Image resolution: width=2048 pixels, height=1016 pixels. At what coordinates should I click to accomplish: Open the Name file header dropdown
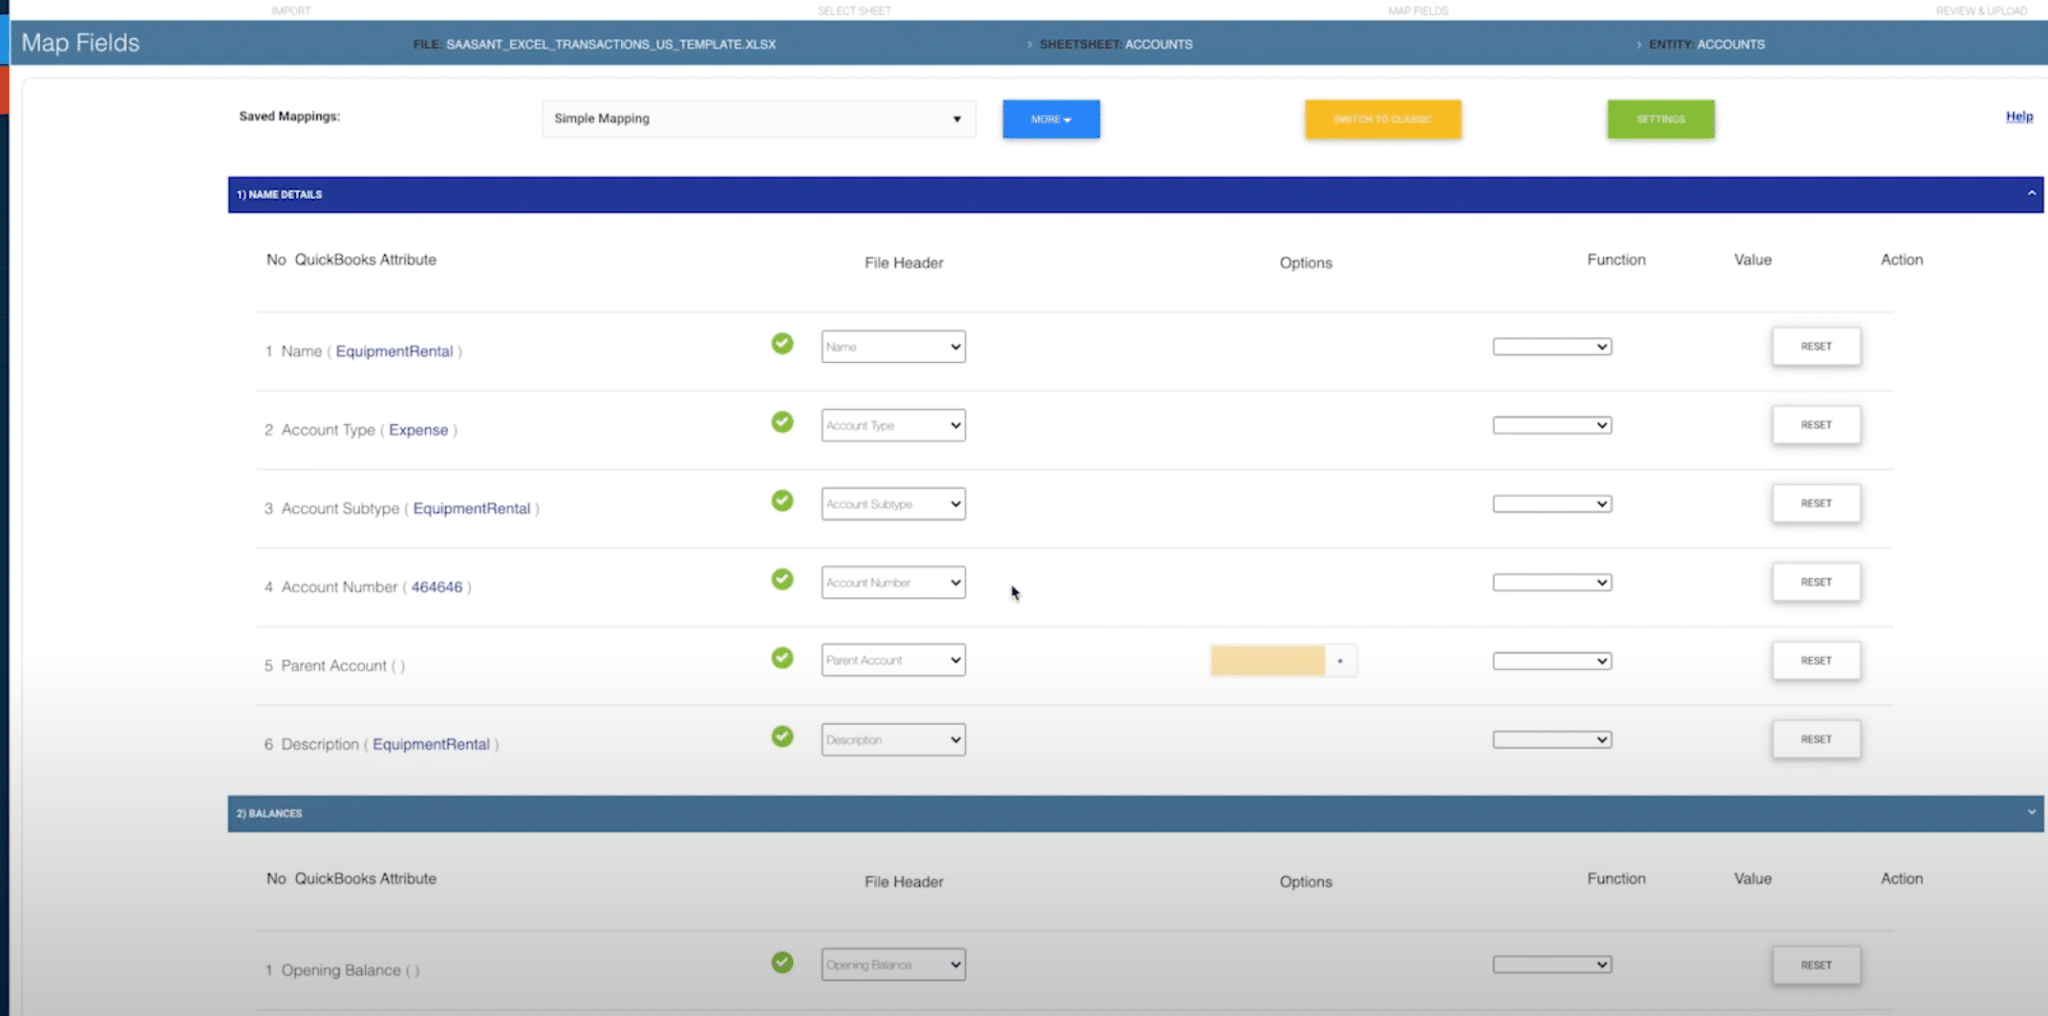[893, 347]
